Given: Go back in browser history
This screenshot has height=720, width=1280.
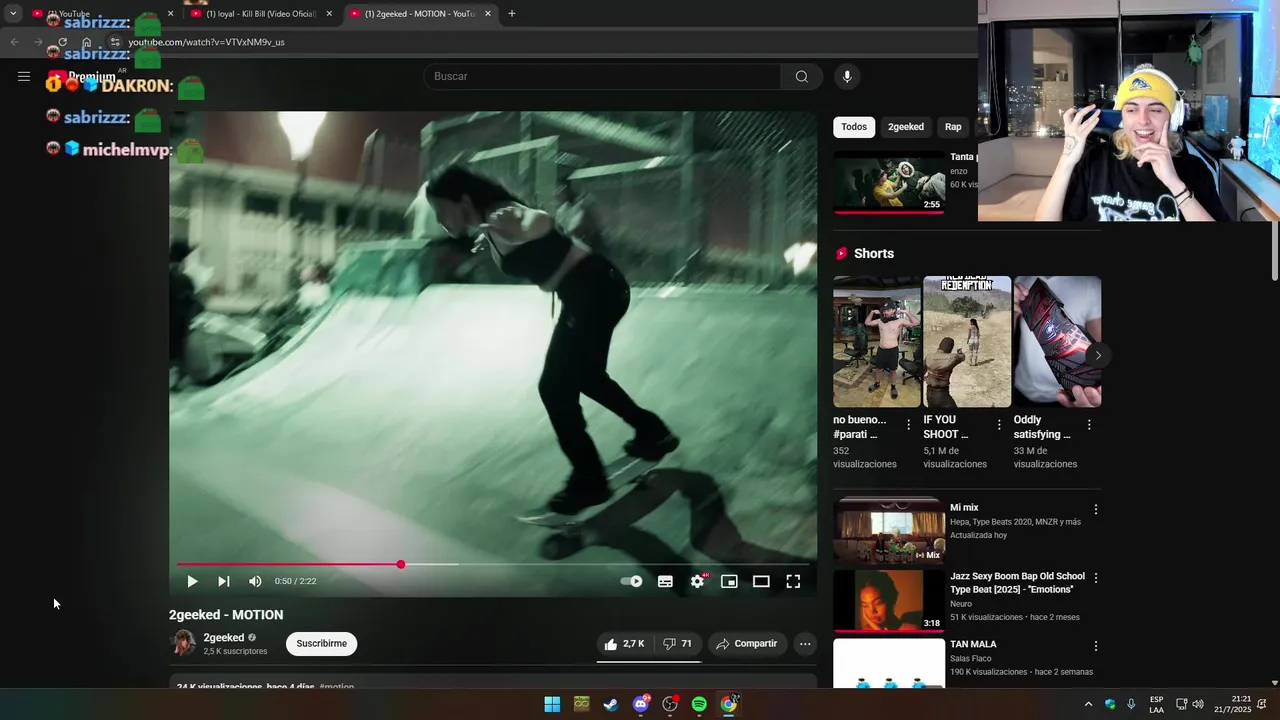Looking at the screenshot, I should pos(14,42).
